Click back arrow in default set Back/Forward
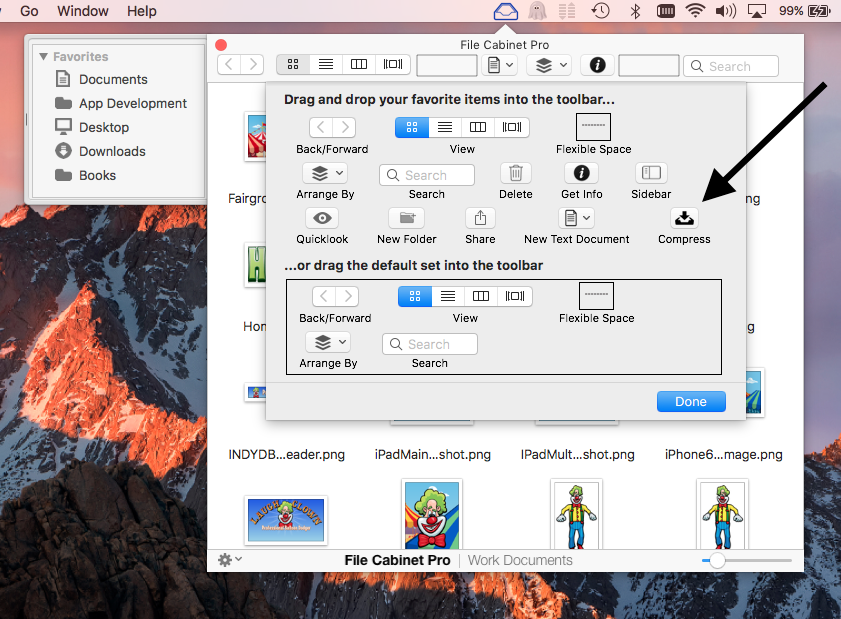841x619 pixels. [x=324, y=296]
